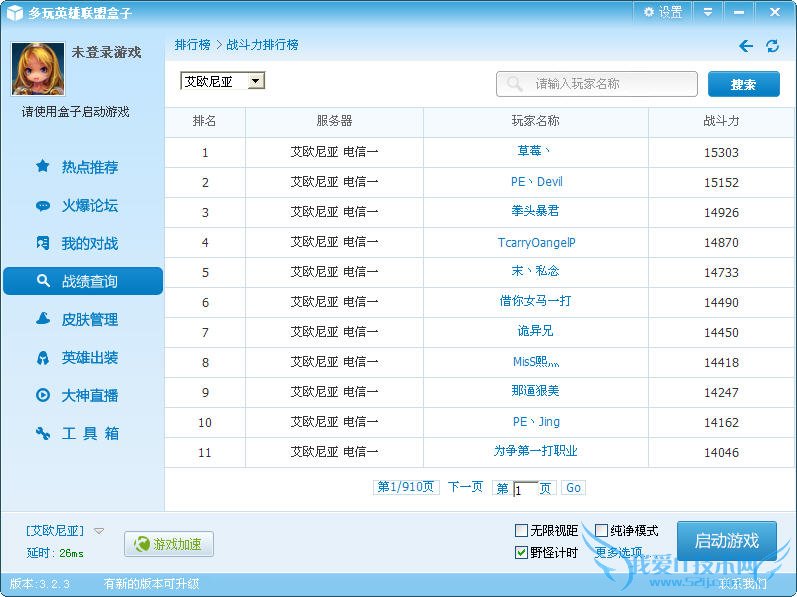This screenshot has width=797, height=597.
Task: Expand title bar dropdown menu arrow
Action: (x=708, y=12)
